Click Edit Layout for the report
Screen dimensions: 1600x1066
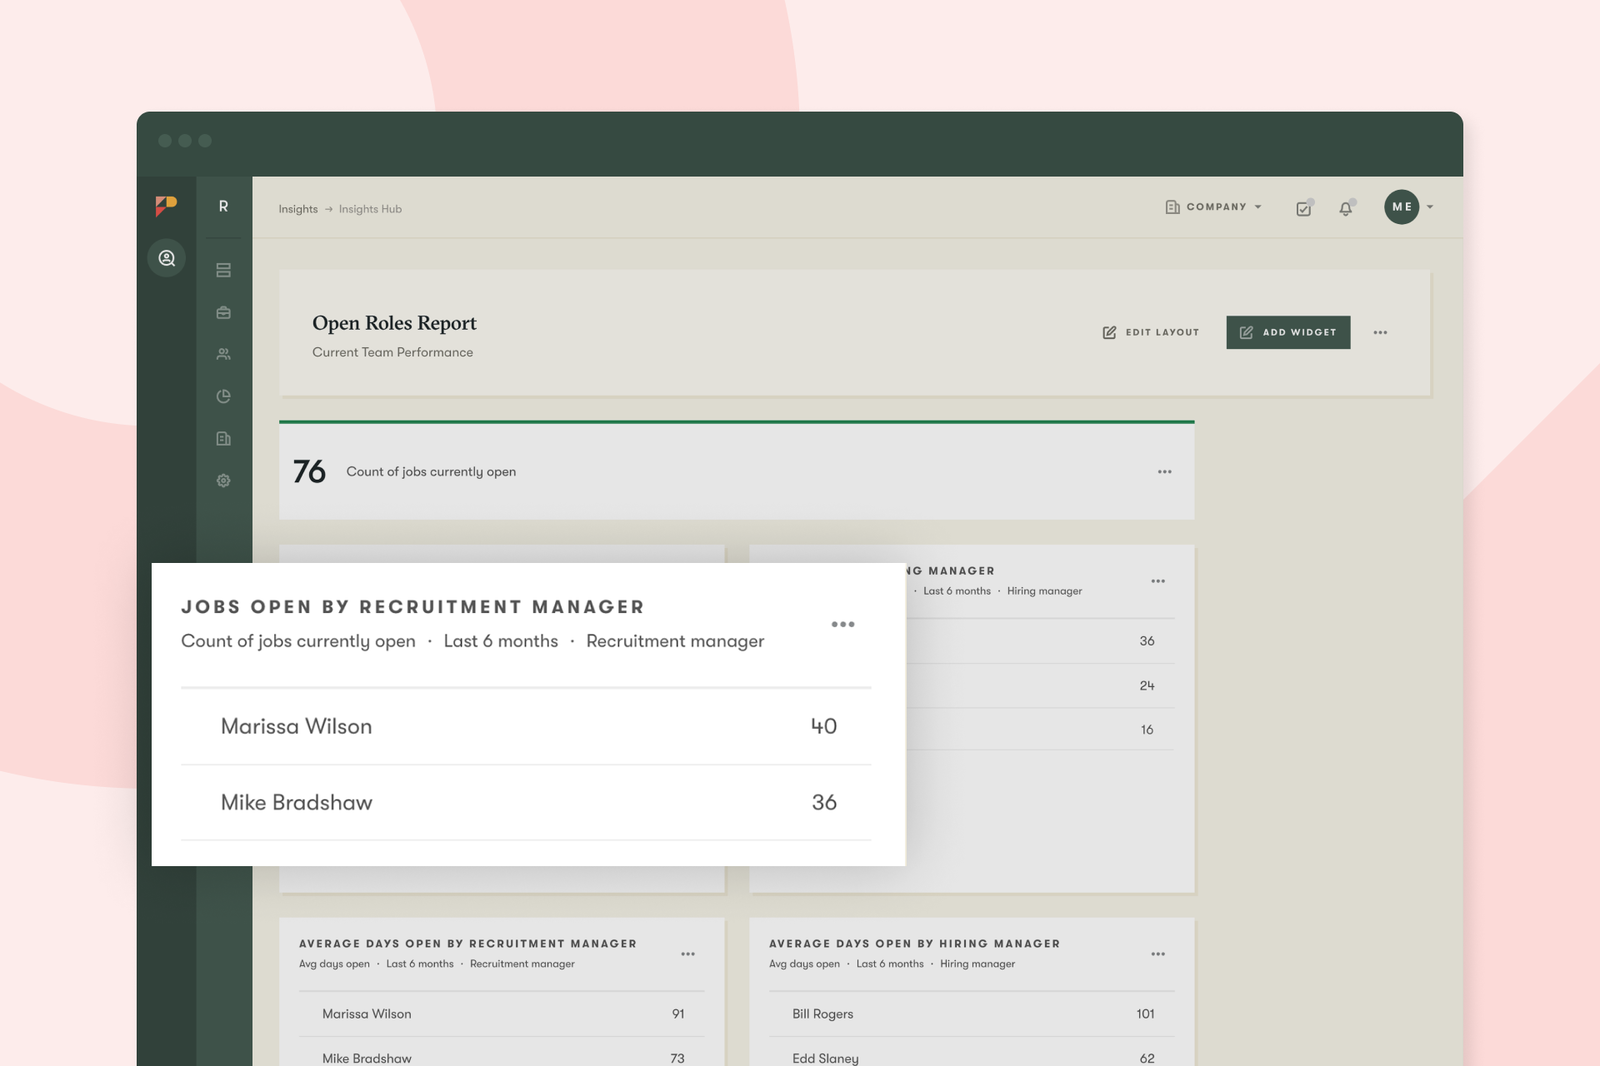[x=1150, y=332]
